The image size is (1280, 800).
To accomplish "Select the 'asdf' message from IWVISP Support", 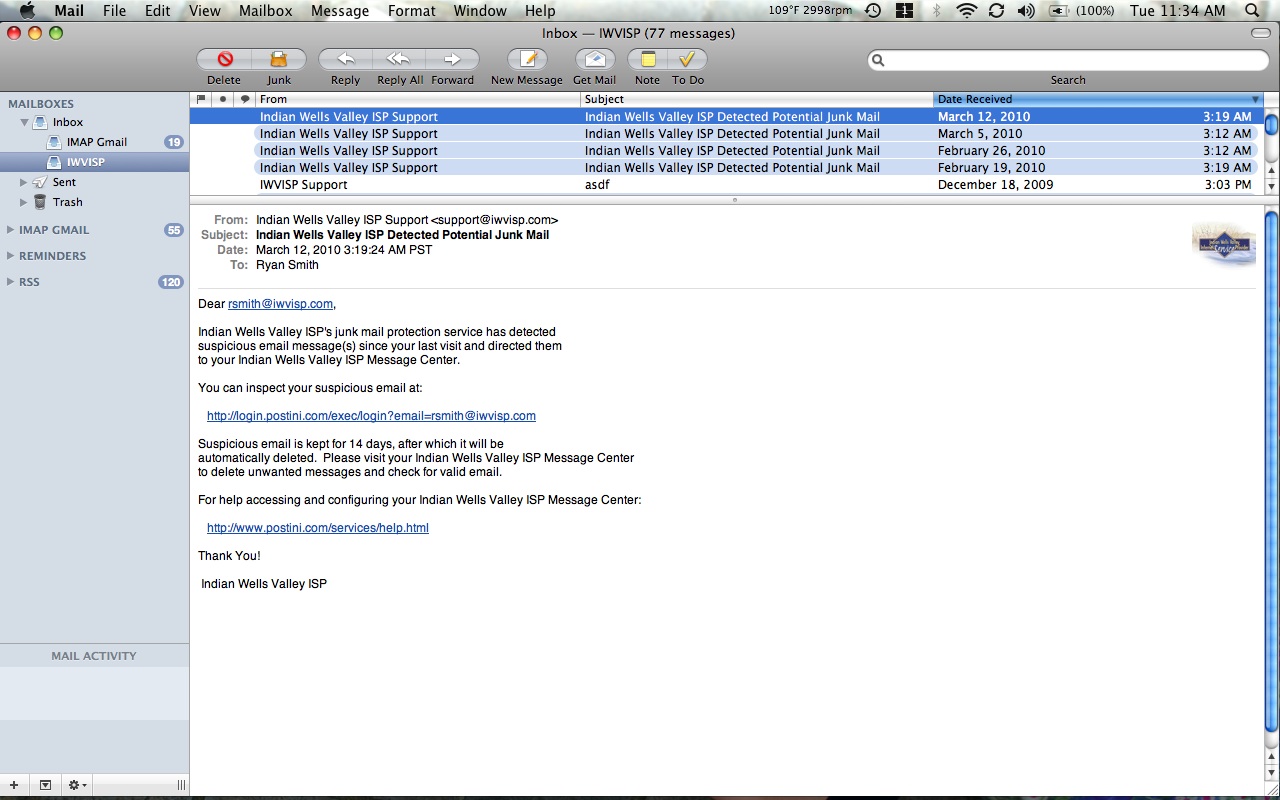I will pyautogui.click(x=726, y=184).
